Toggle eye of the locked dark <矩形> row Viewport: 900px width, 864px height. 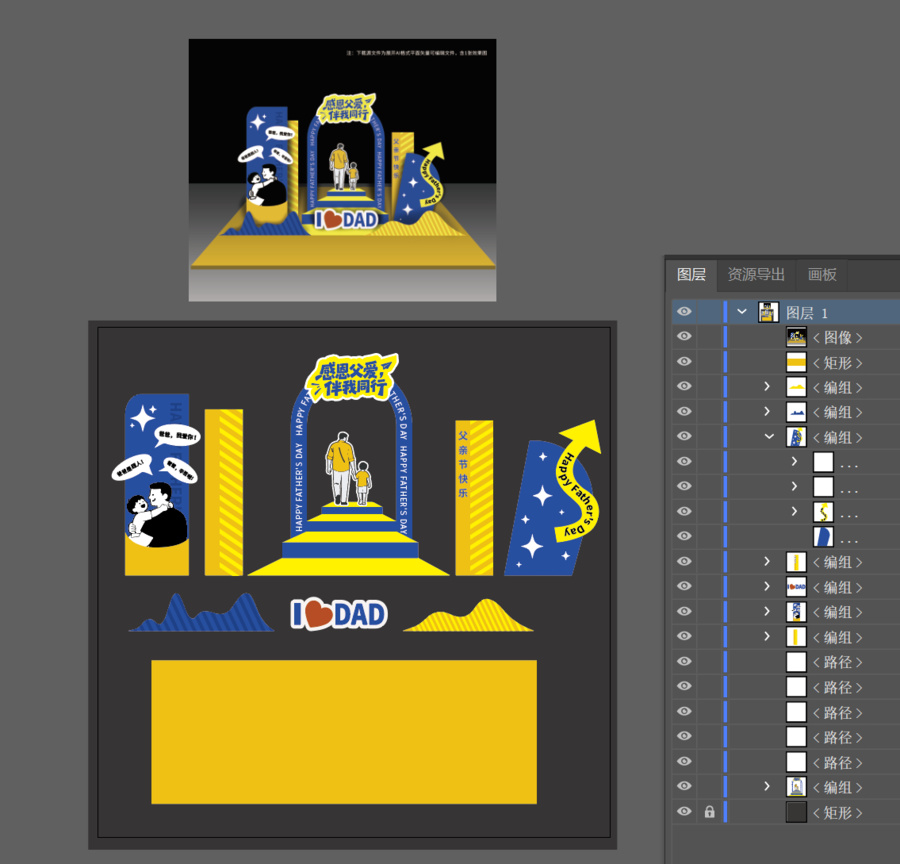pos(684,812)
